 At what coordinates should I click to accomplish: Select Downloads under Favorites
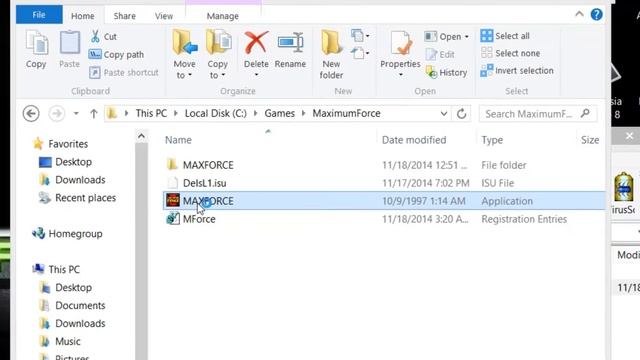pyautogui.click(x=80, y=180)
